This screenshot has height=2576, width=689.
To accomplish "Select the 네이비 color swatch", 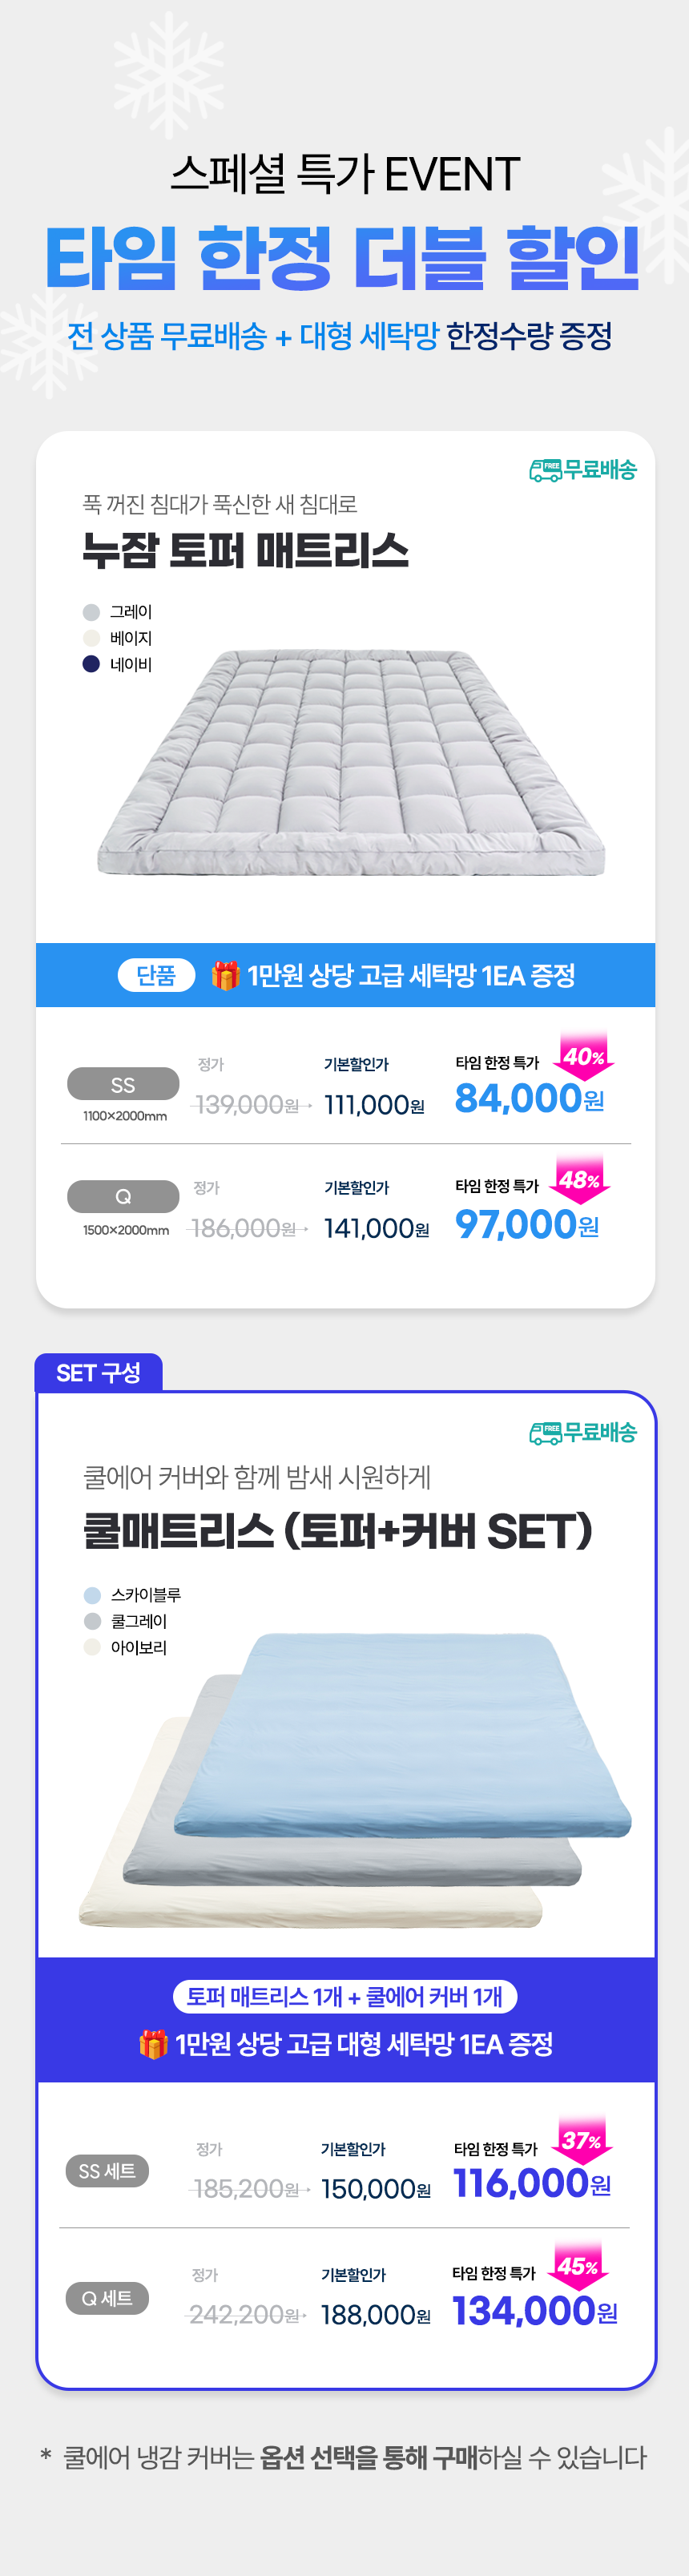I will point(91,664).
